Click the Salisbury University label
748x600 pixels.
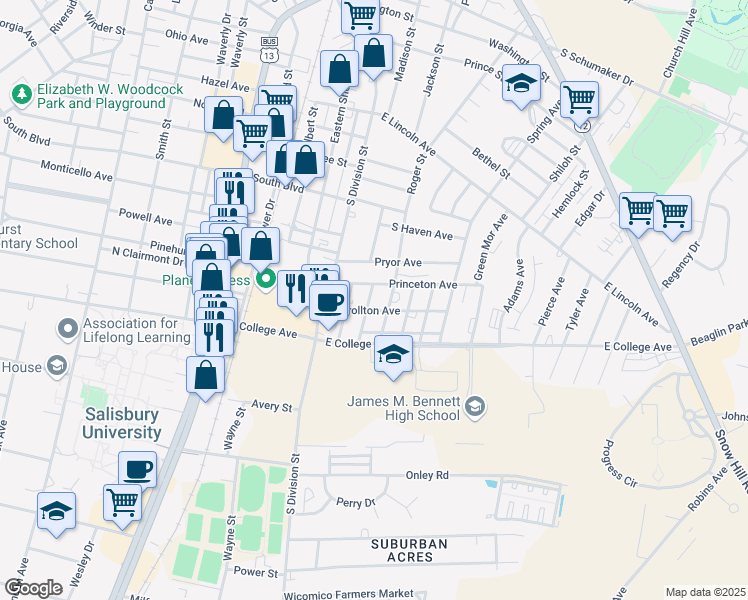tap(122, 423)
